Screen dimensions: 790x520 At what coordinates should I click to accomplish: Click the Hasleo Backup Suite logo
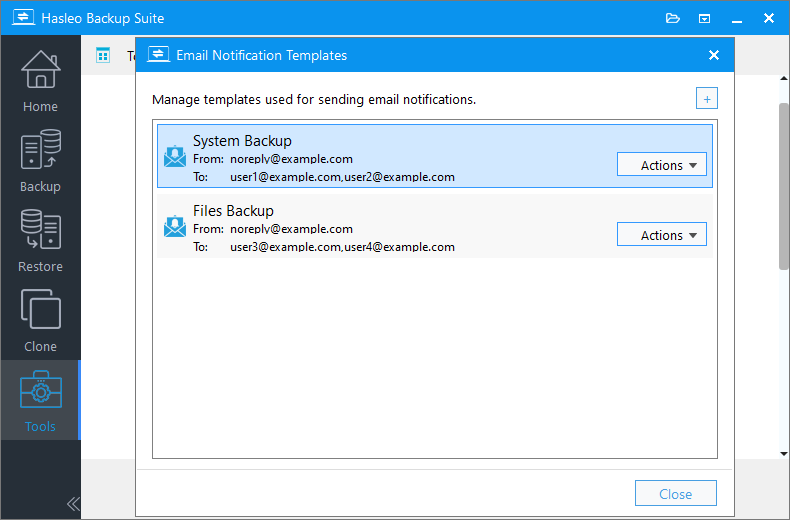click(23, 18)
